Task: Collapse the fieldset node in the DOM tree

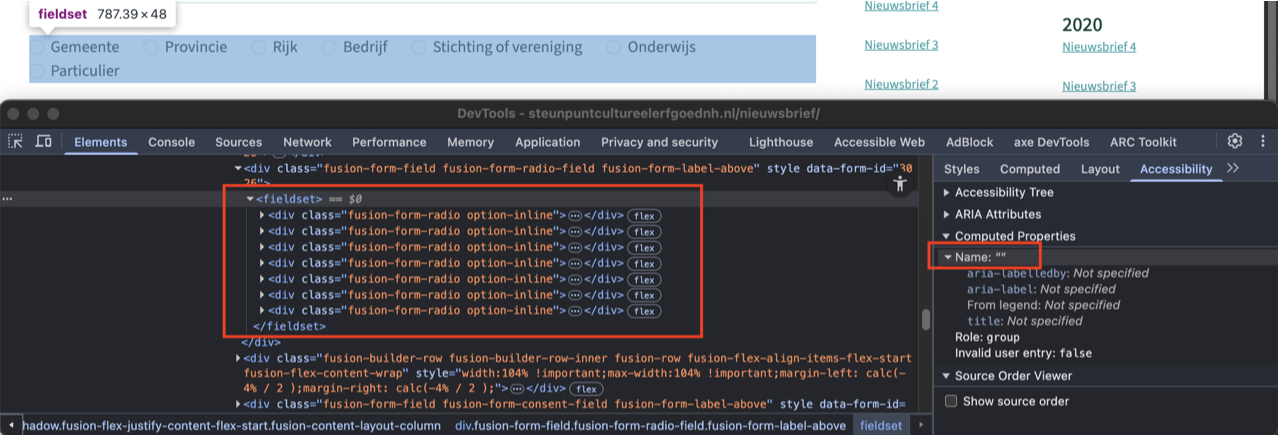Action: pos(250,199)
